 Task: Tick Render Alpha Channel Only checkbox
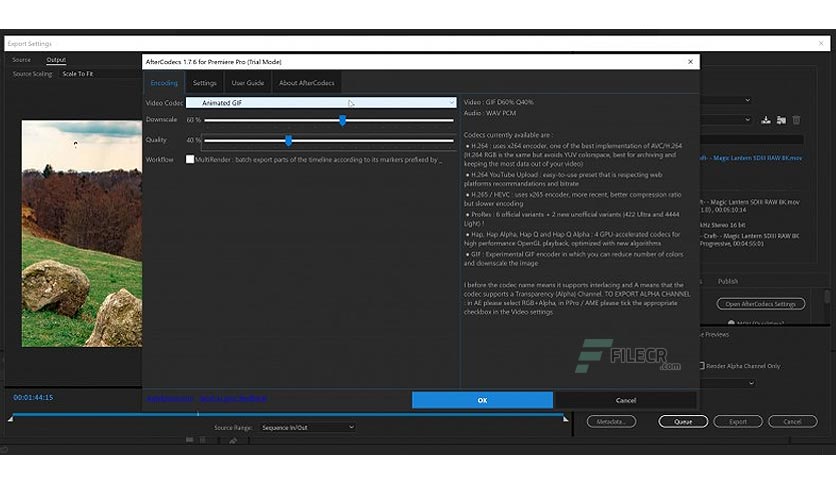coord(702,366)
